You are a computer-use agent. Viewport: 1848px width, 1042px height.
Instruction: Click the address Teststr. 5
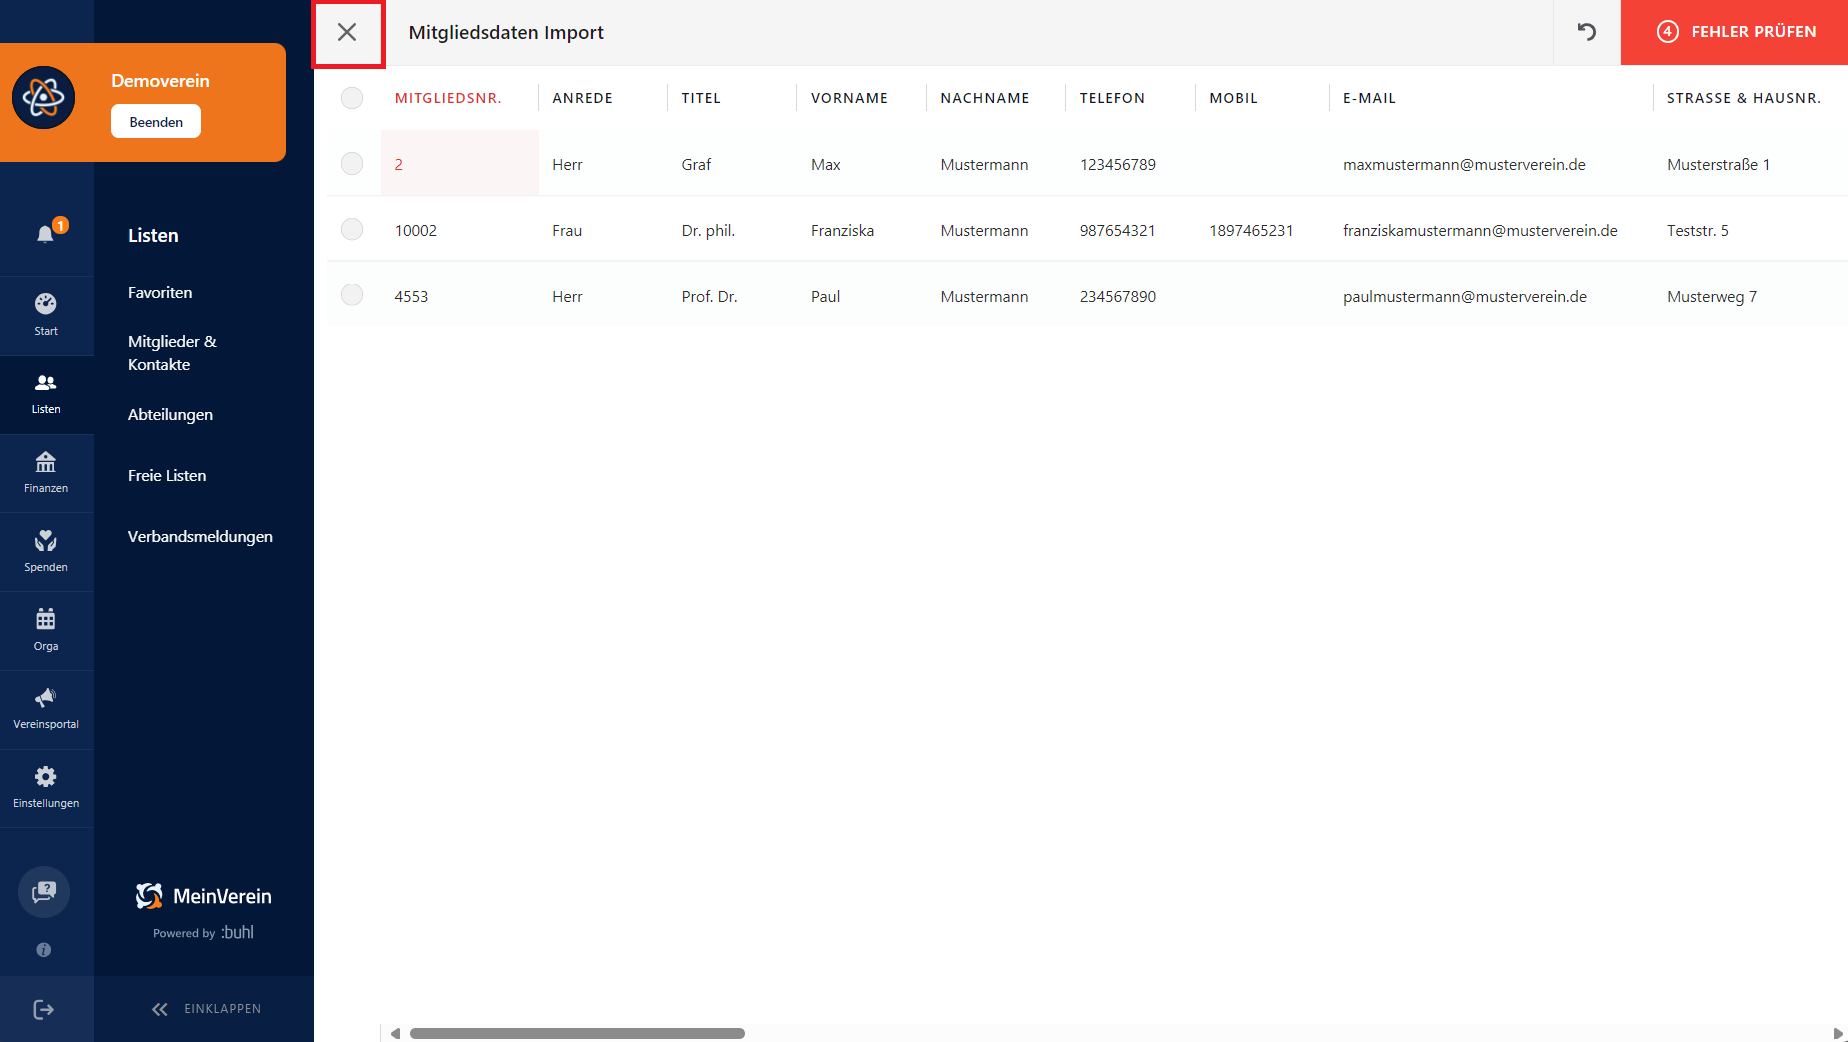(1697, 230)
